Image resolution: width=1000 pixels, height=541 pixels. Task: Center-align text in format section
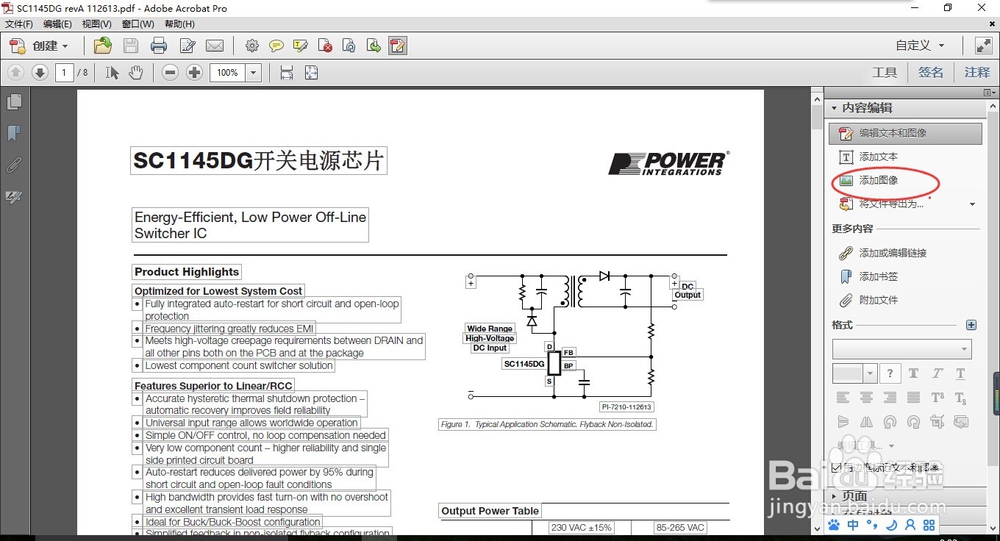(866, 397)
